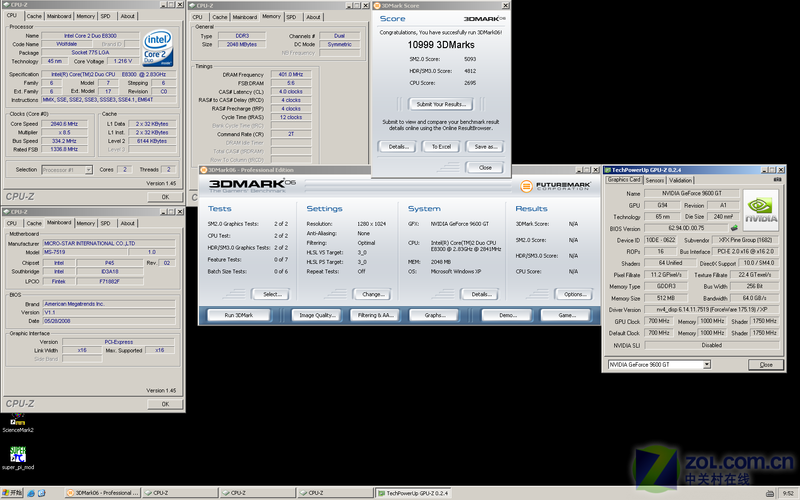Switch to 3DMark06 taskbar button

pos(103,493)
